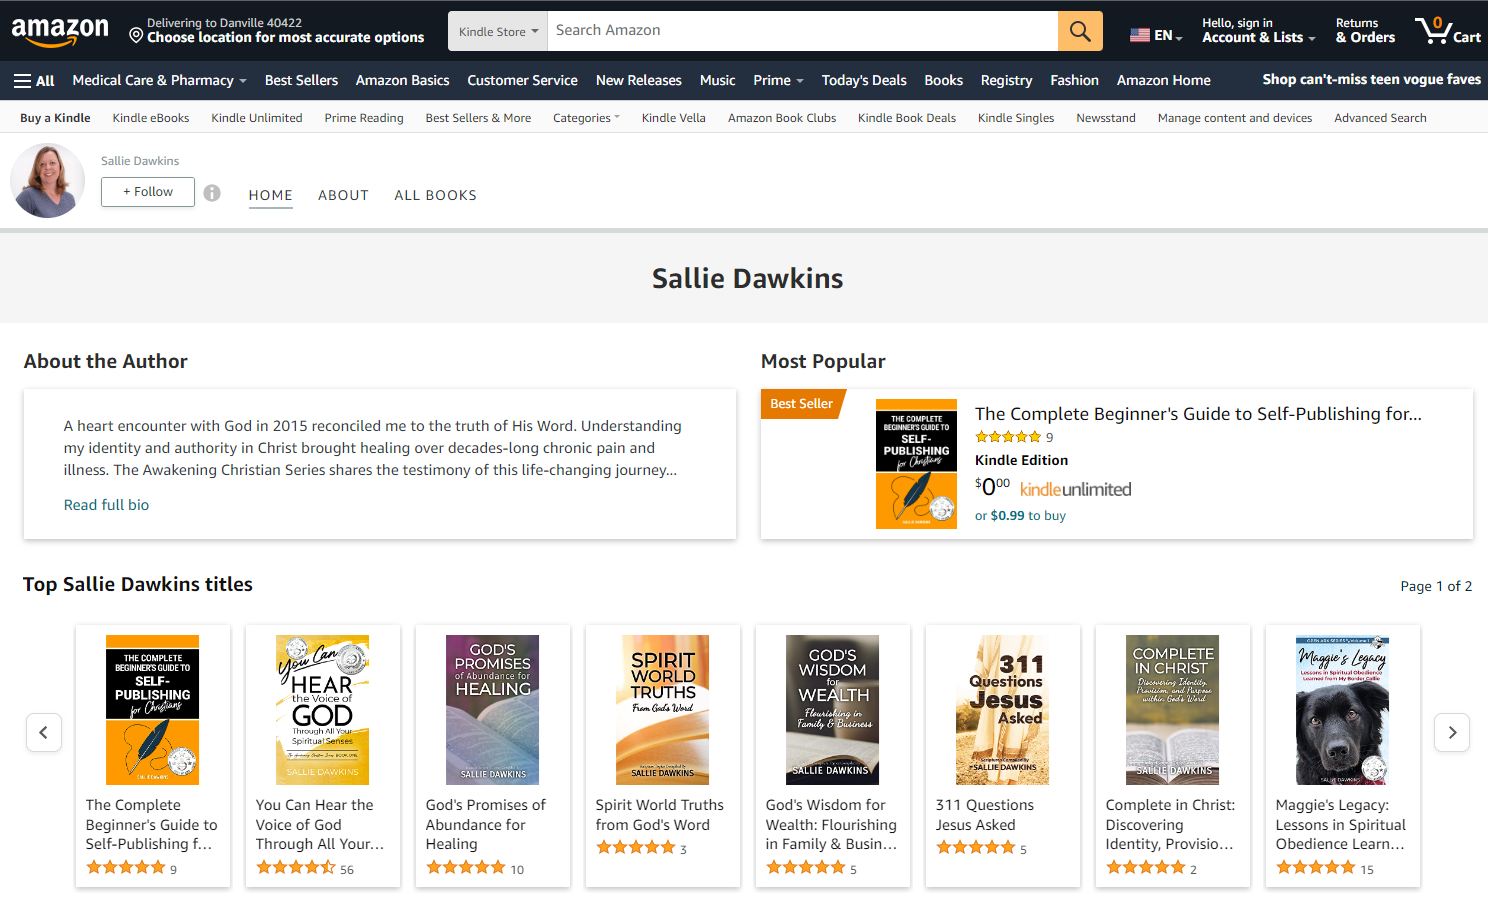Viewport: 1488px width, 914px height.
Task: Open Prime Reading link
Action: (x=364, y=118)
